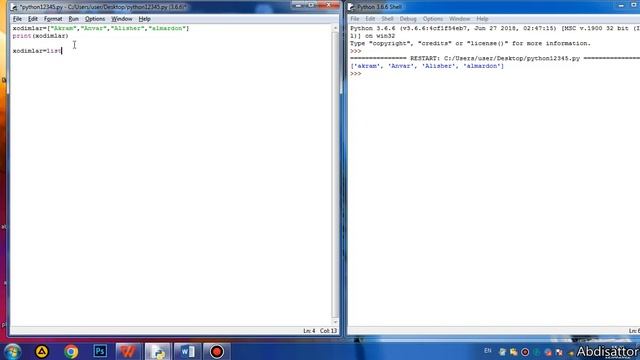The height and width of the screenshot is (360, 640).
Task: Click the "almardon" string in the code
Action: [167, 28]
